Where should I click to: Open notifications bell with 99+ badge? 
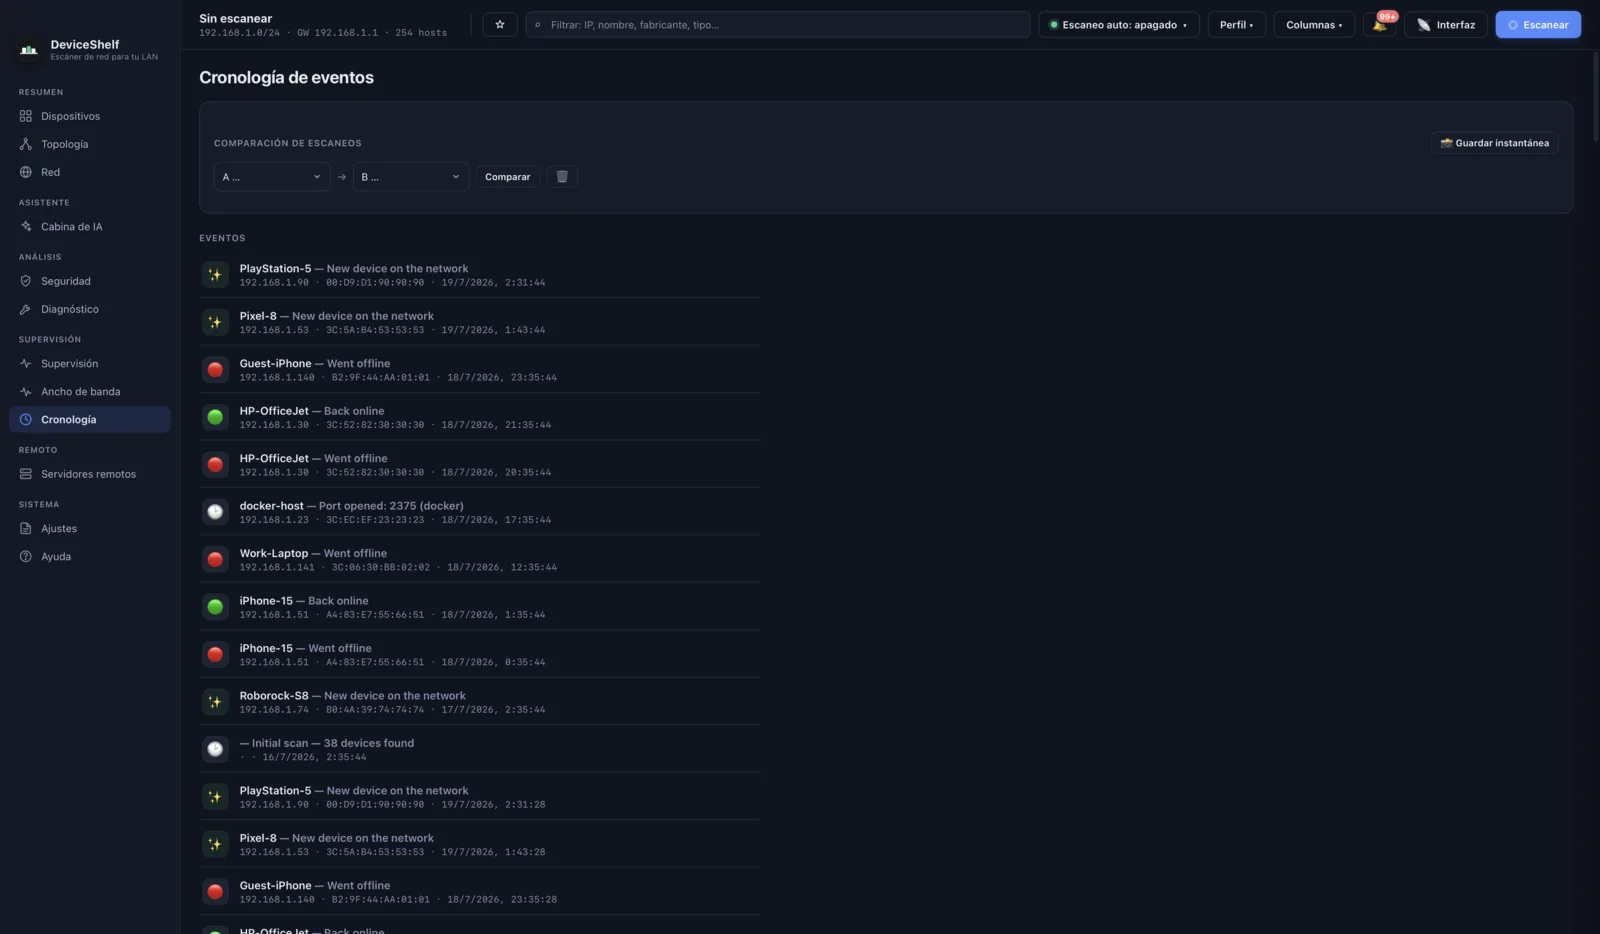pyautogui.click(x=1380, y=25)
